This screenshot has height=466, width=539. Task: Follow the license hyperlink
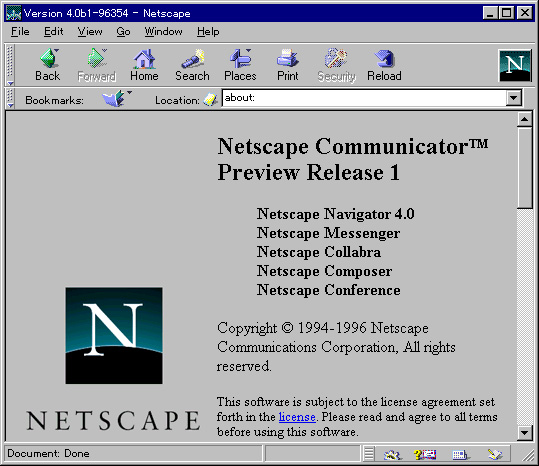click(297, 417)
